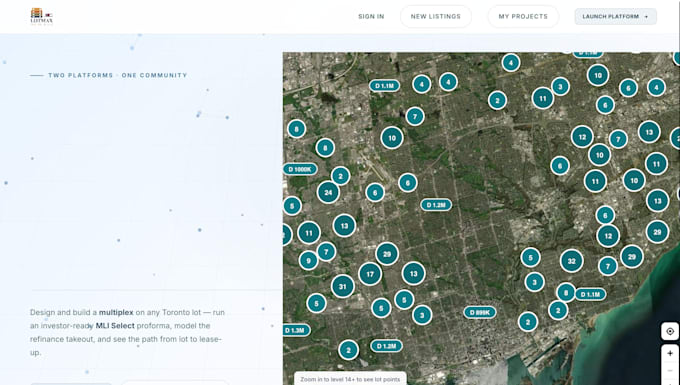Zoom out with the map minus button

pyautogui.click(x=670, y=371)
